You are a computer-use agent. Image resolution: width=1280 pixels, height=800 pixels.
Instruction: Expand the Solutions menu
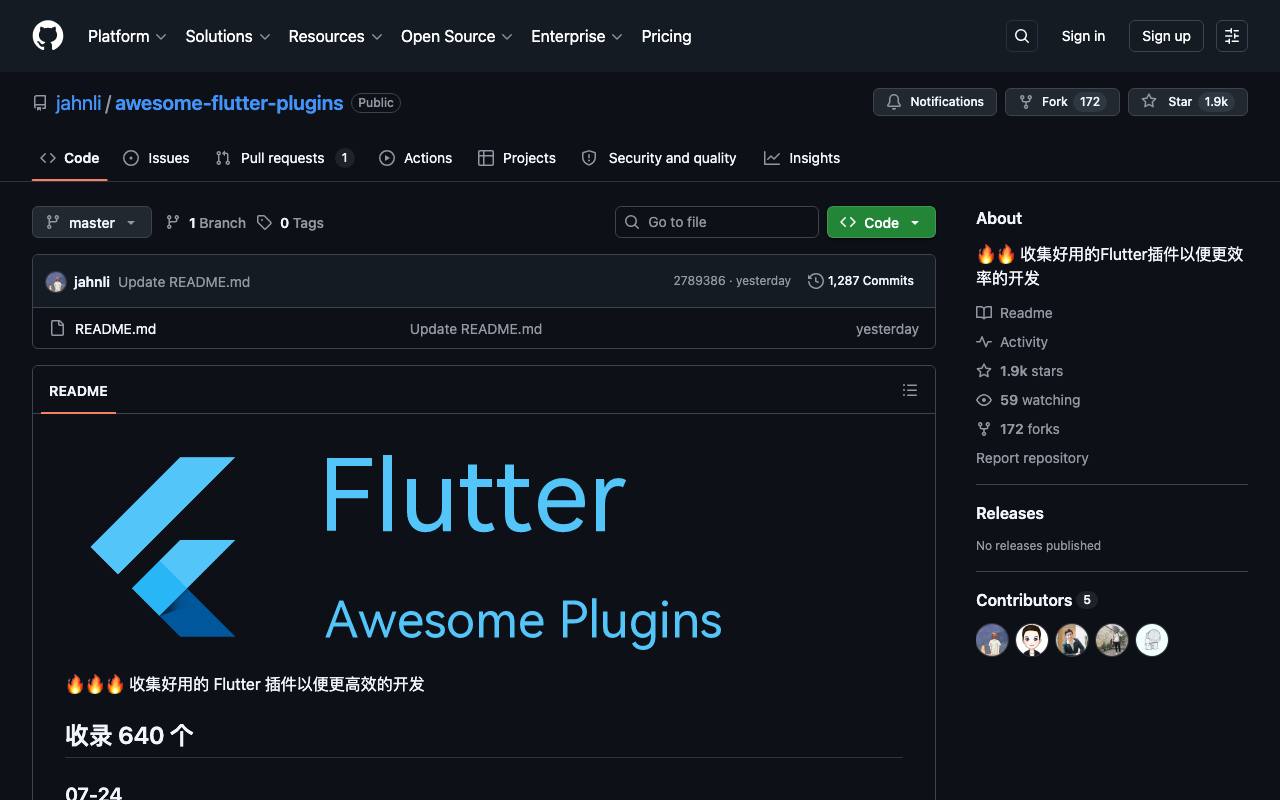tap(228, 36)
